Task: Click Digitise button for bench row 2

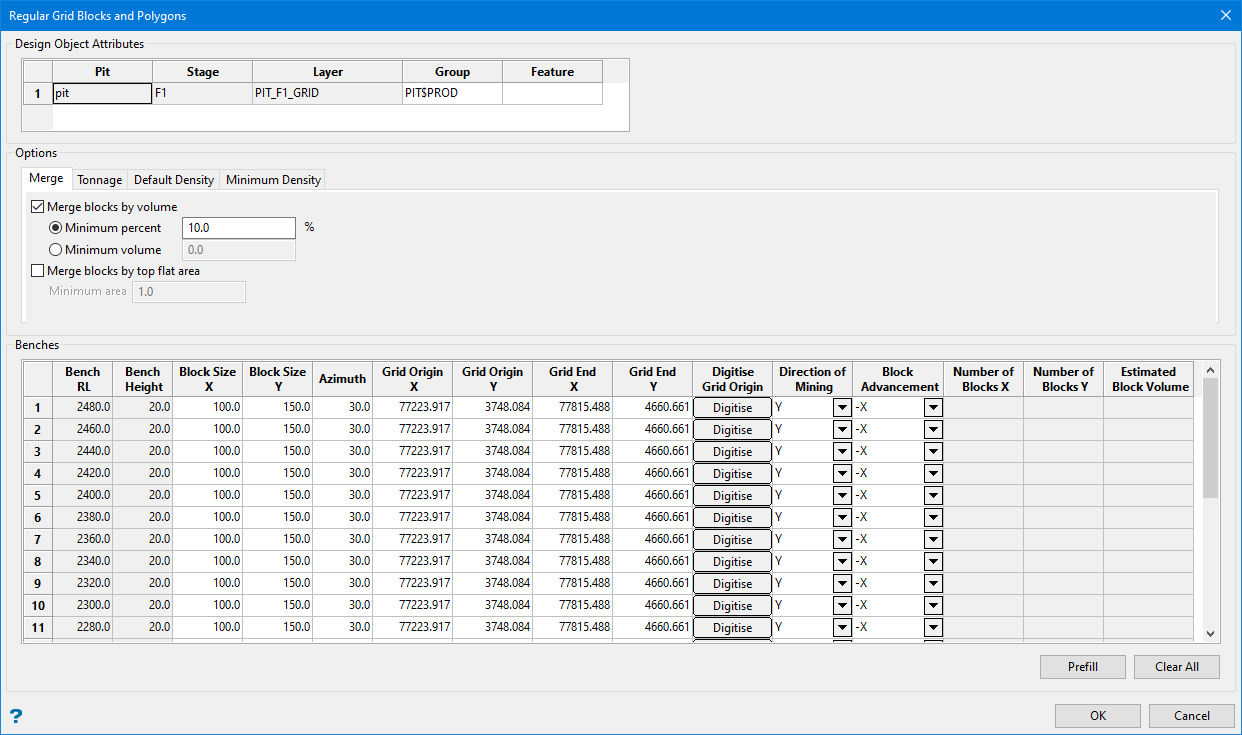Action: click(x=732, y=430)
